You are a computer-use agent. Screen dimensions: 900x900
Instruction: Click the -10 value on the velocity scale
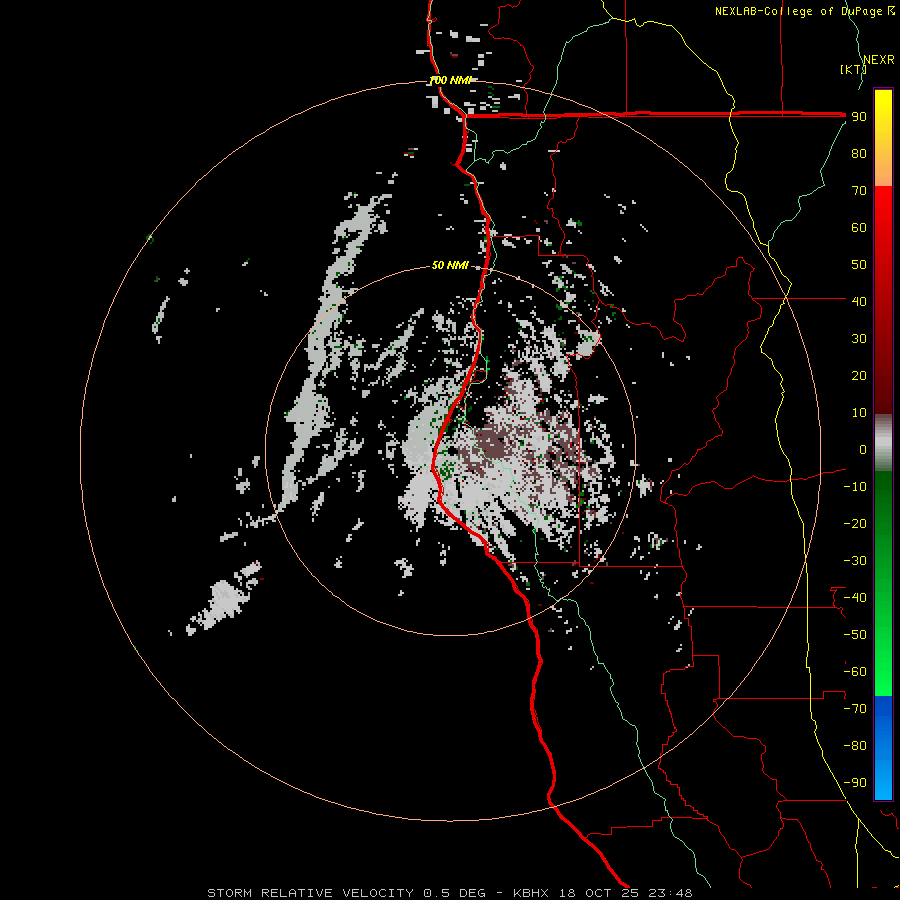[855, 487]
